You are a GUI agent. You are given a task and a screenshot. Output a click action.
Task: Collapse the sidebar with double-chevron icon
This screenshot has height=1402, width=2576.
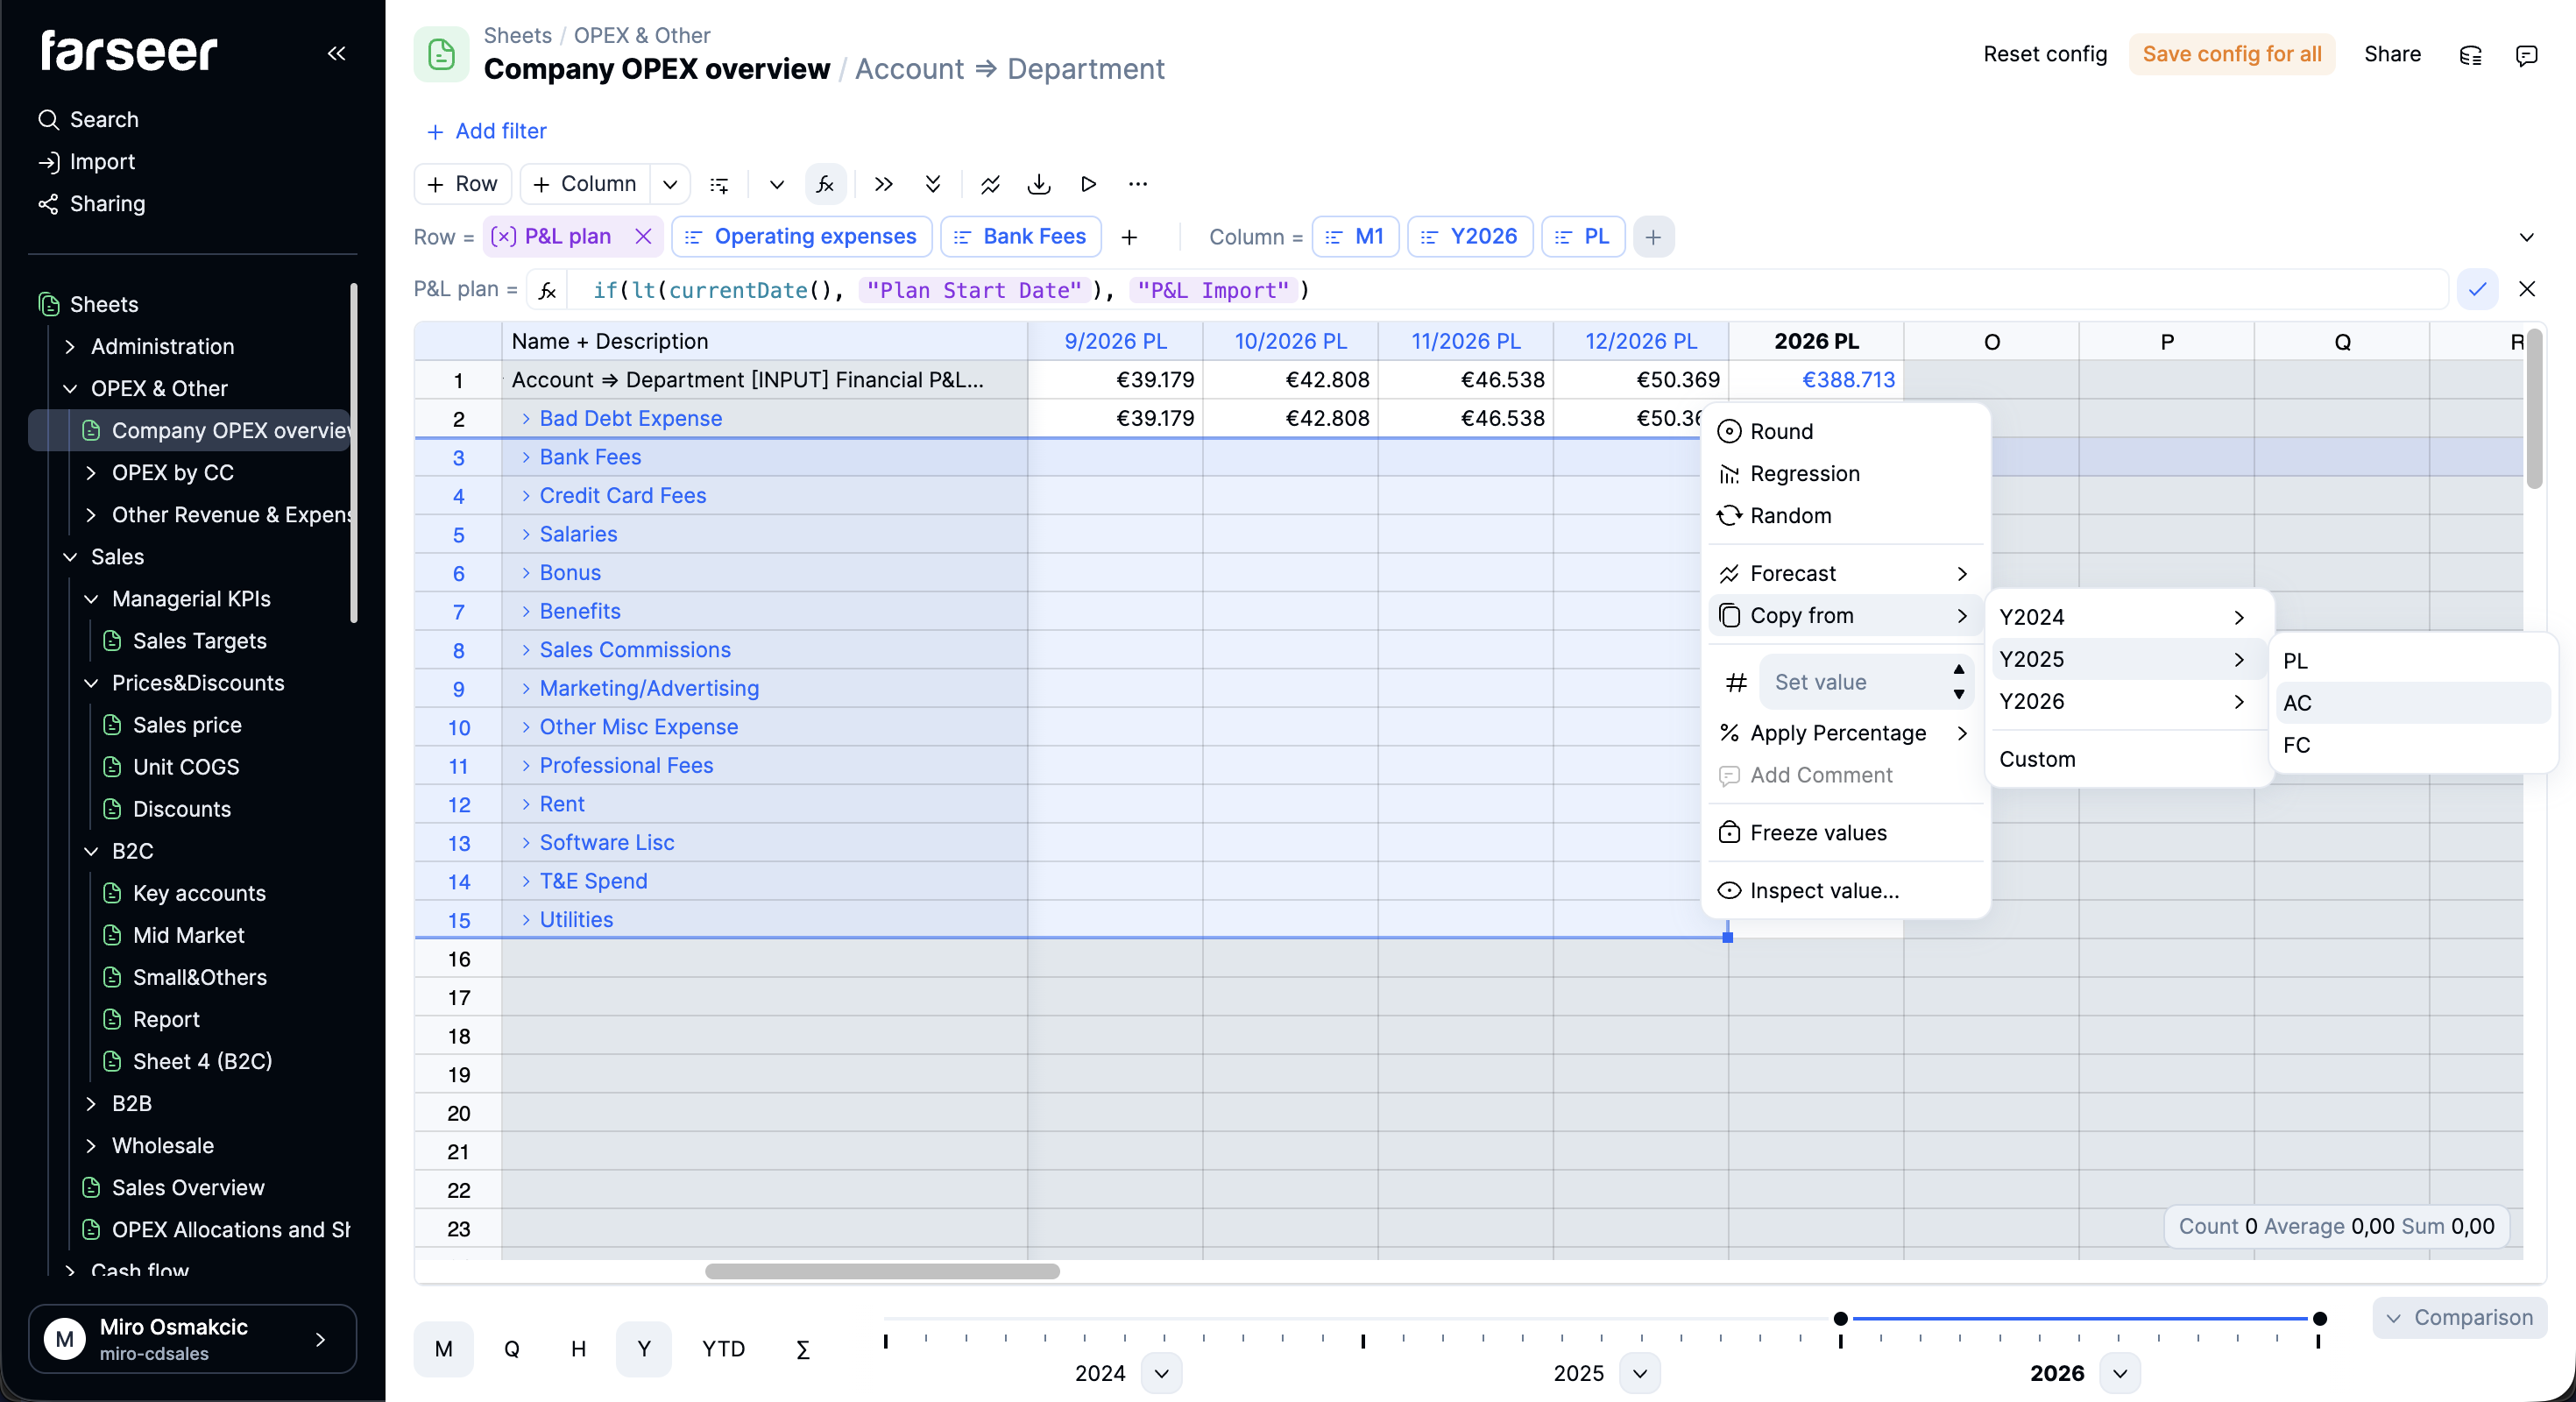pyautogui.click(x=336, y=53)
